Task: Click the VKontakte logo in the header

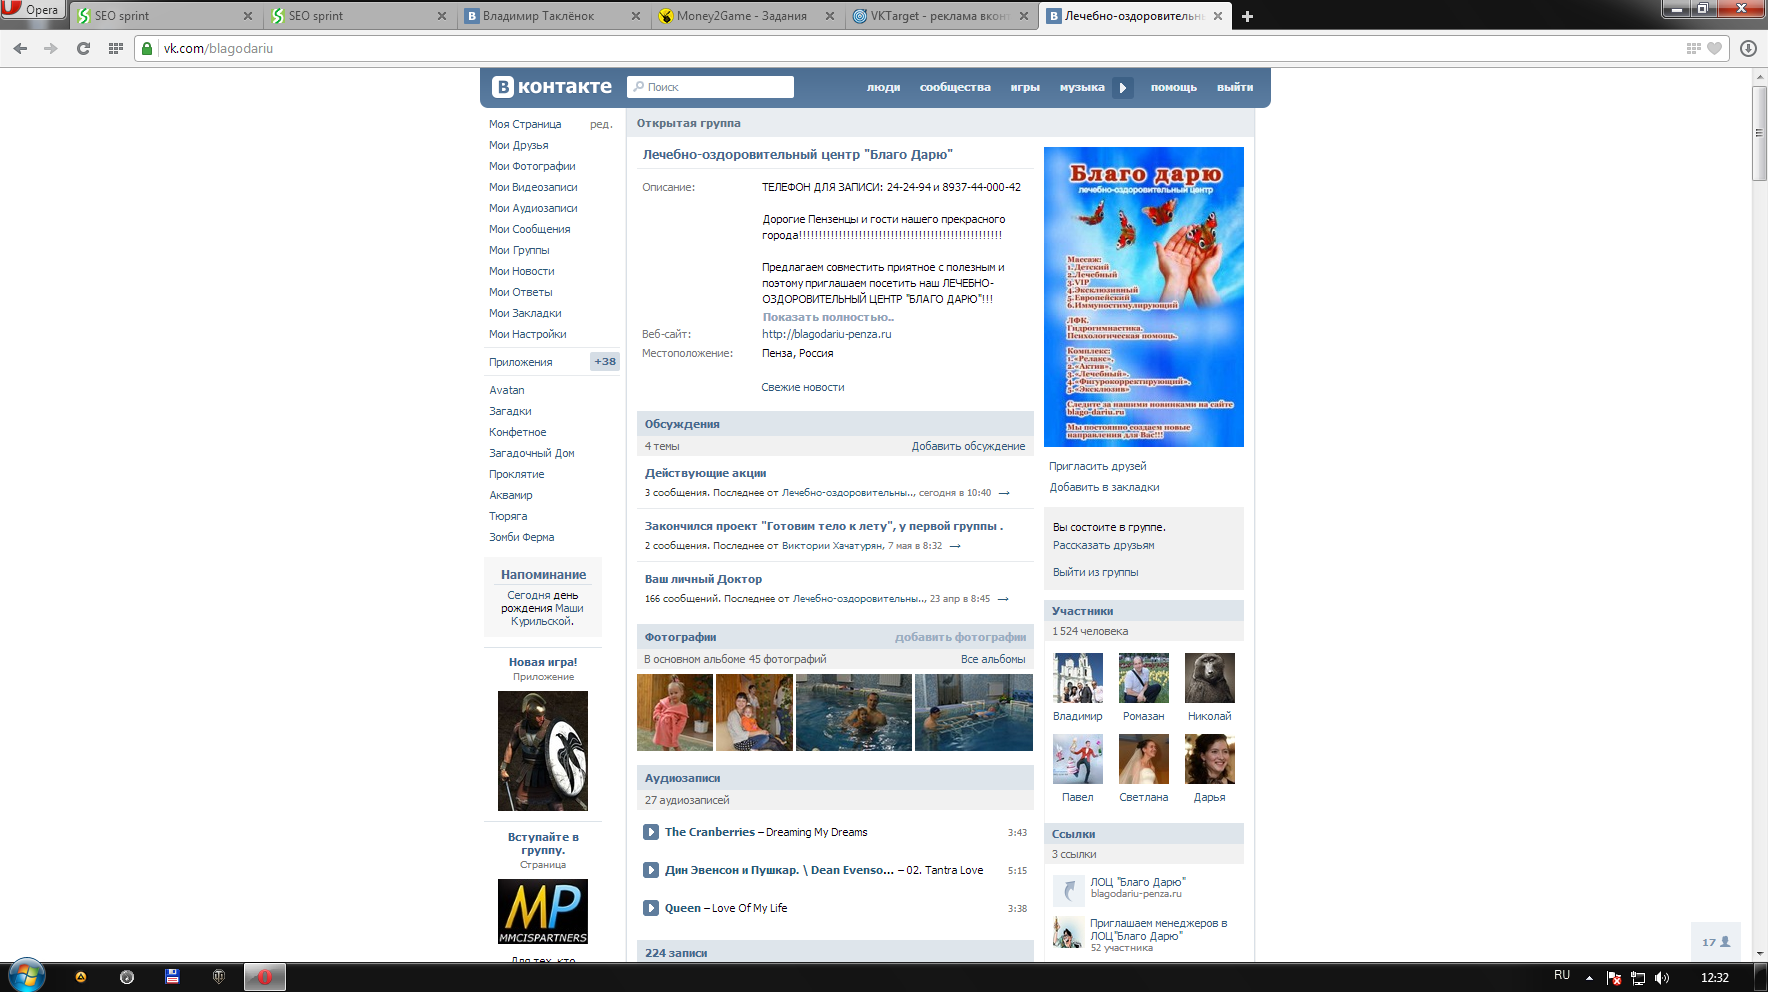Action: (553, 87)
